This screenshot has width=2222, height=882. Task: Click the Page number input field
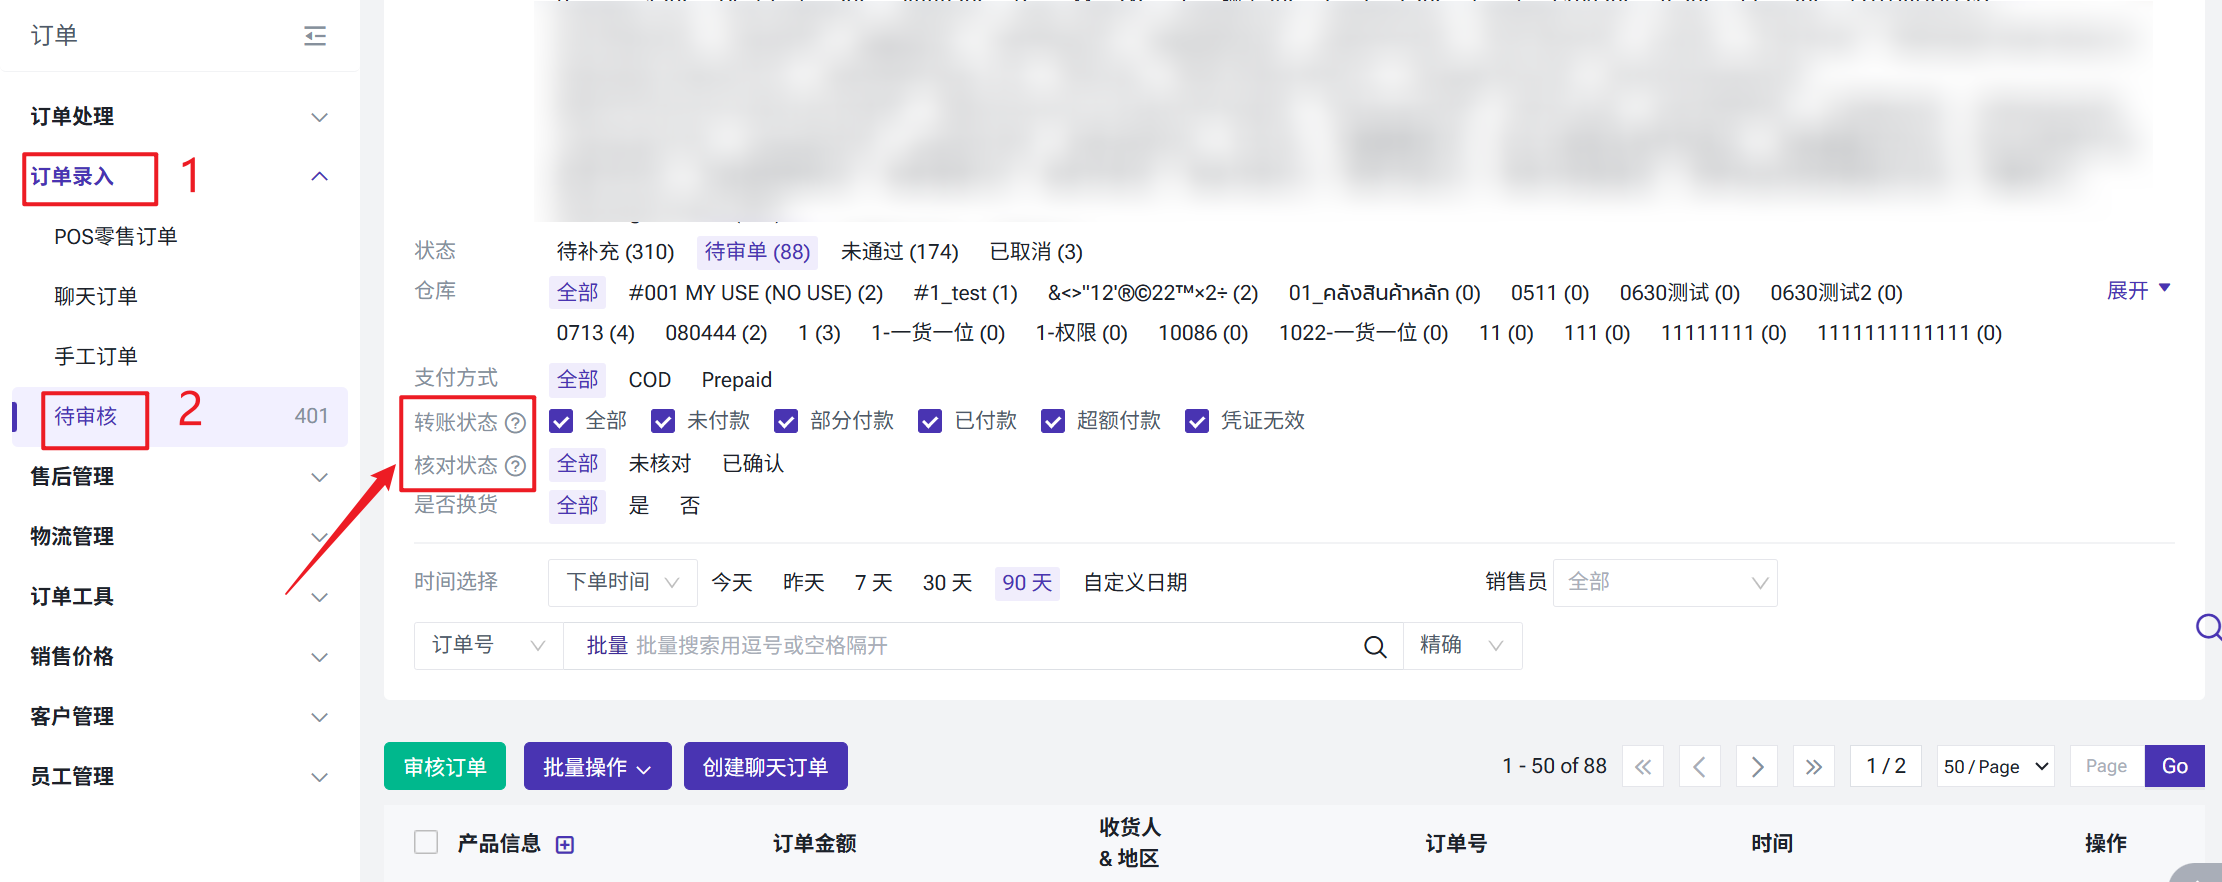click(2107, 767)
